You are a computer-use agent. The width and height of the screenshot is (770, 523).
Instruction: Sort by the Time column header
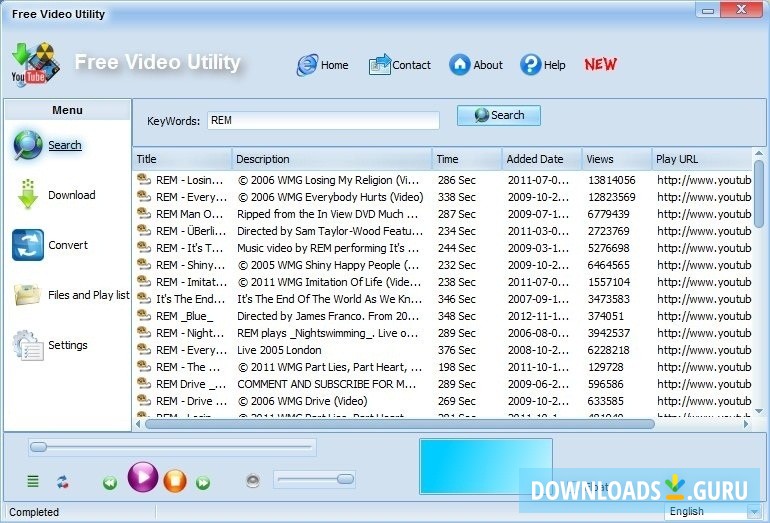(467, 159)
